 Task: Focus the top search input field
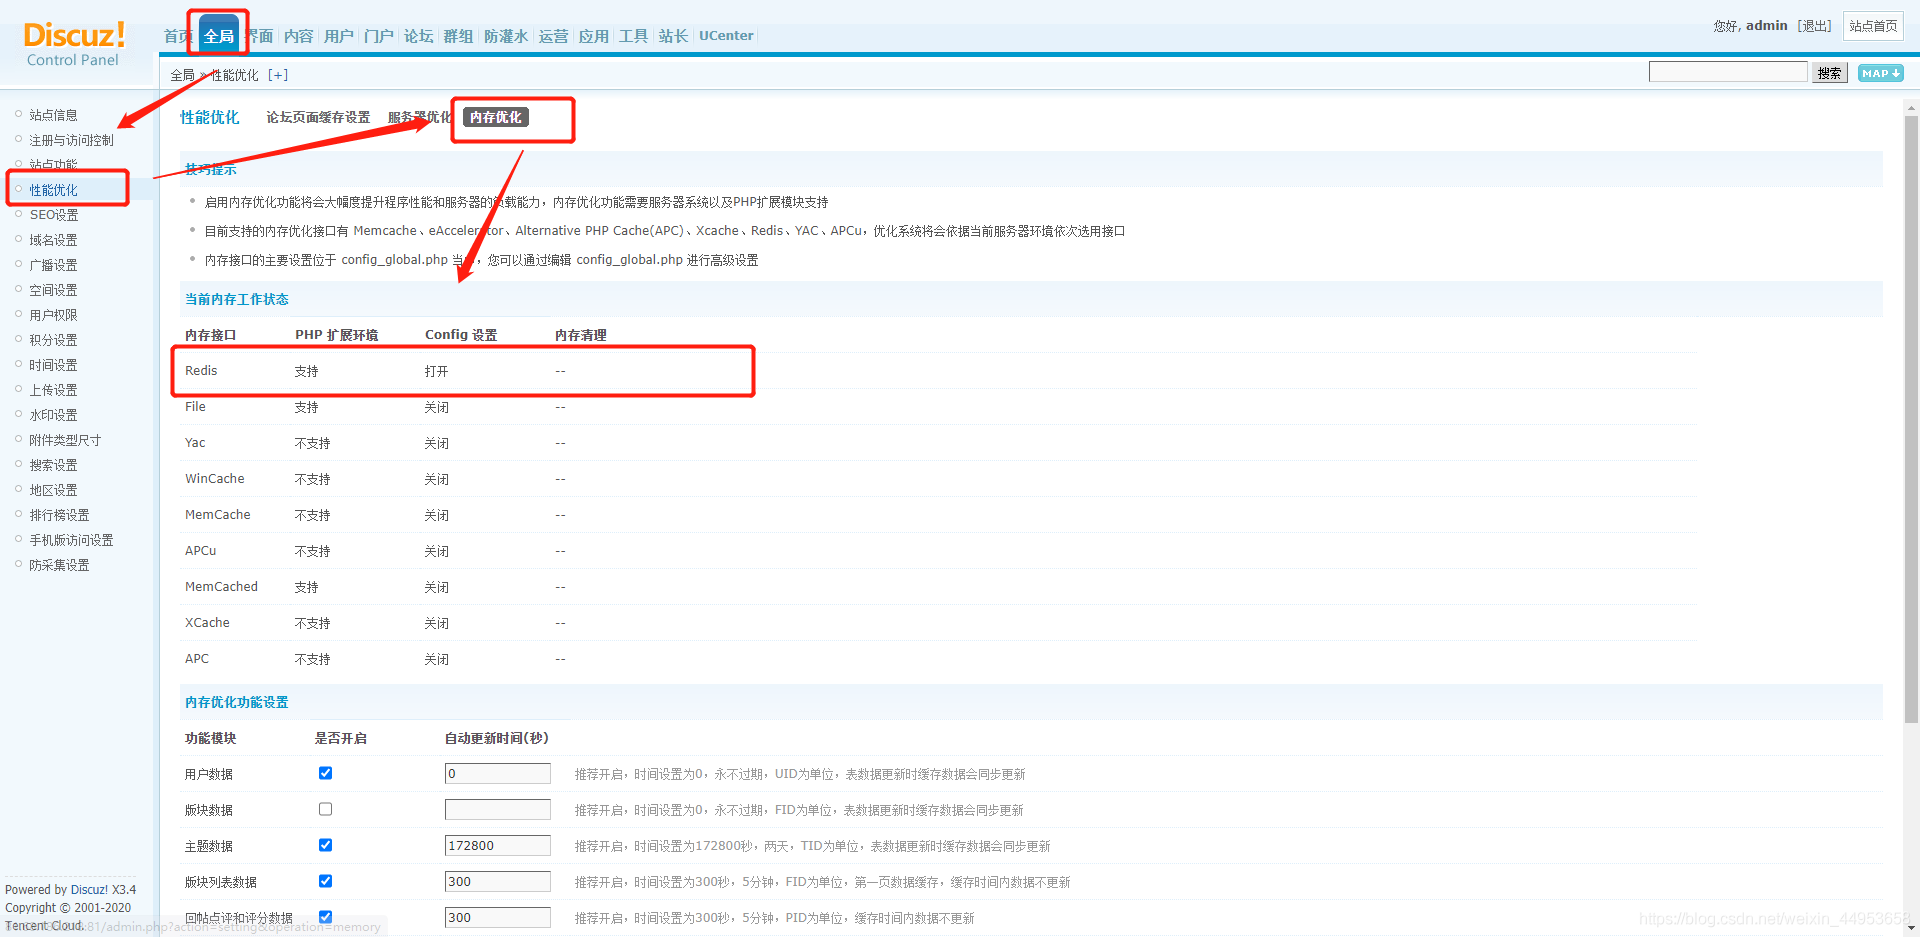(x=1728, y=72)
